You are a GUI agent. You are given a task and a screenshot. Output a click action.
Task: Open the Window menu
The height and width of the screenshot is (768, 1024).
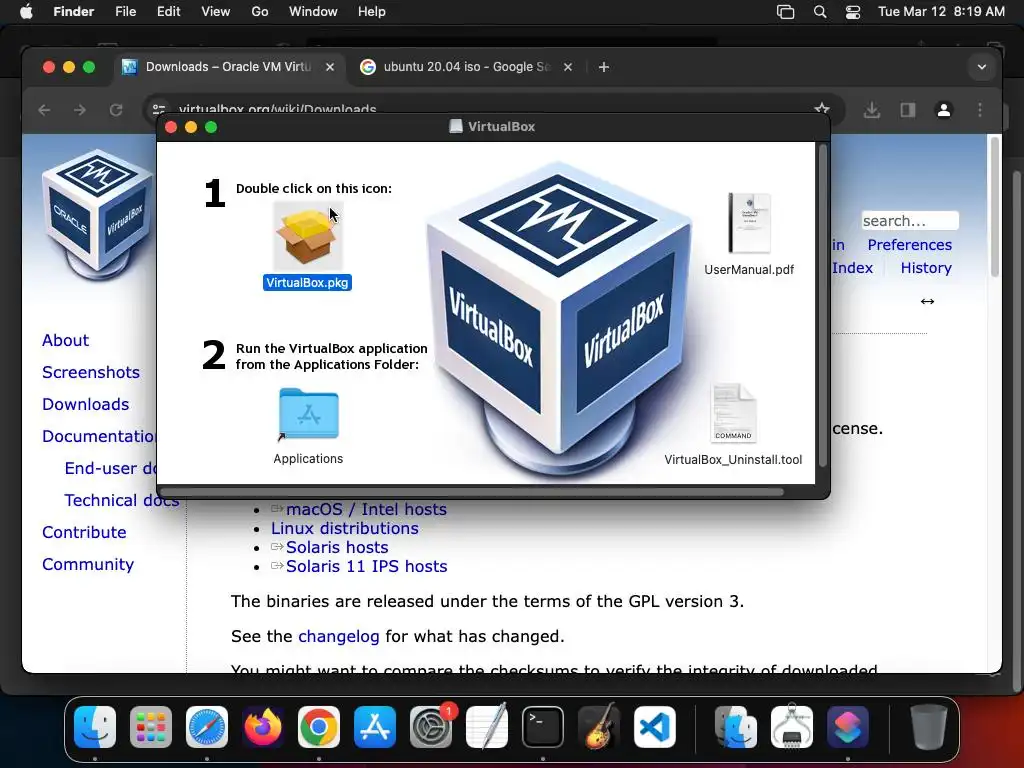point(313,12)
